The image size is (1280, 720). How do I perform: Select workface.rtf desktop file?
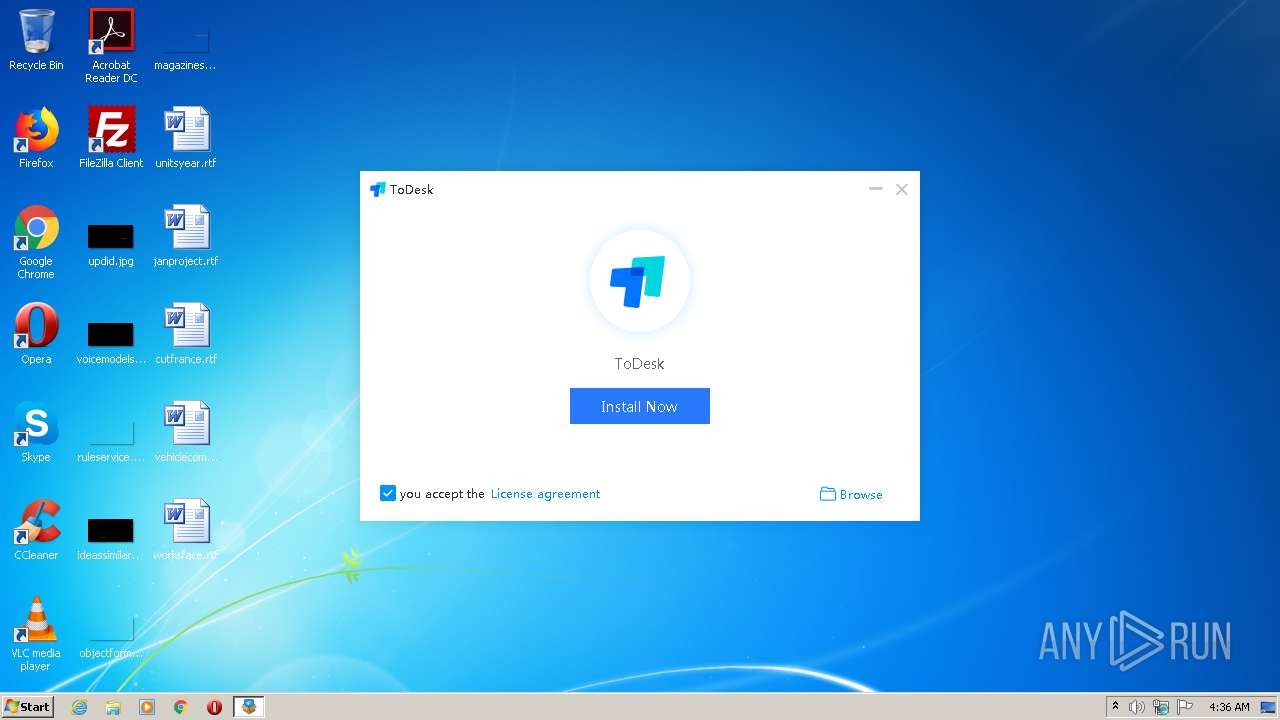coord(186,530)
